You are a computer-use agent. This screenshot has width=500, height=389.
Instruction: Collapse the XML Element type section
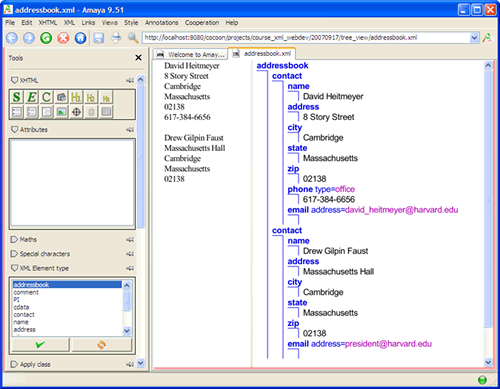[14, 268]
